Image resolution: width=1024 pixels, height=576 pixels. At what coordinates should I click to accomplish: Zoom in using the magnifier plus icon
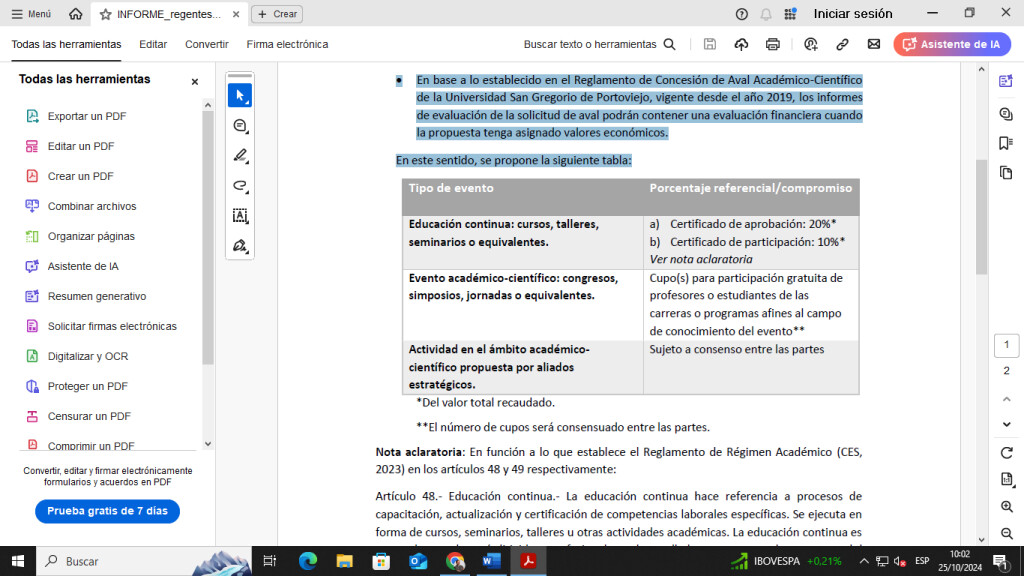click(x=1006, y=507)
